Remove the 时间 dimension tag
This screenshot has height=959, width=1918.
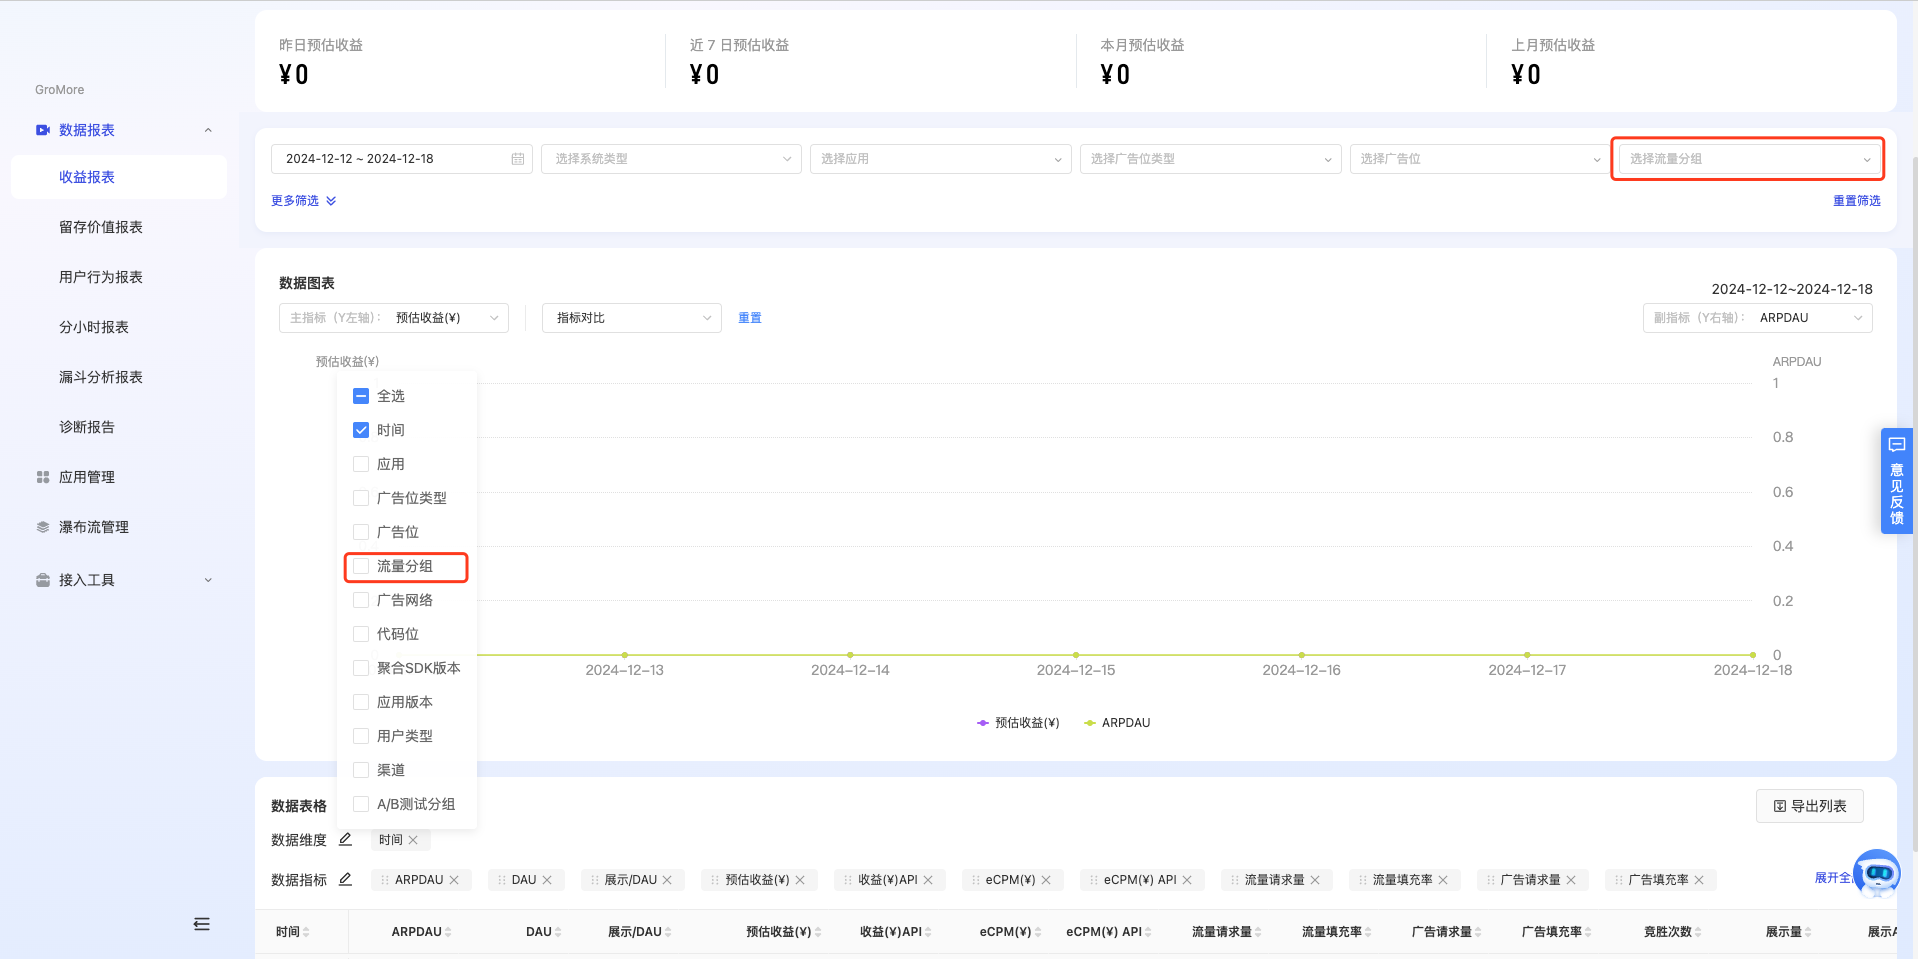(413, 840)
